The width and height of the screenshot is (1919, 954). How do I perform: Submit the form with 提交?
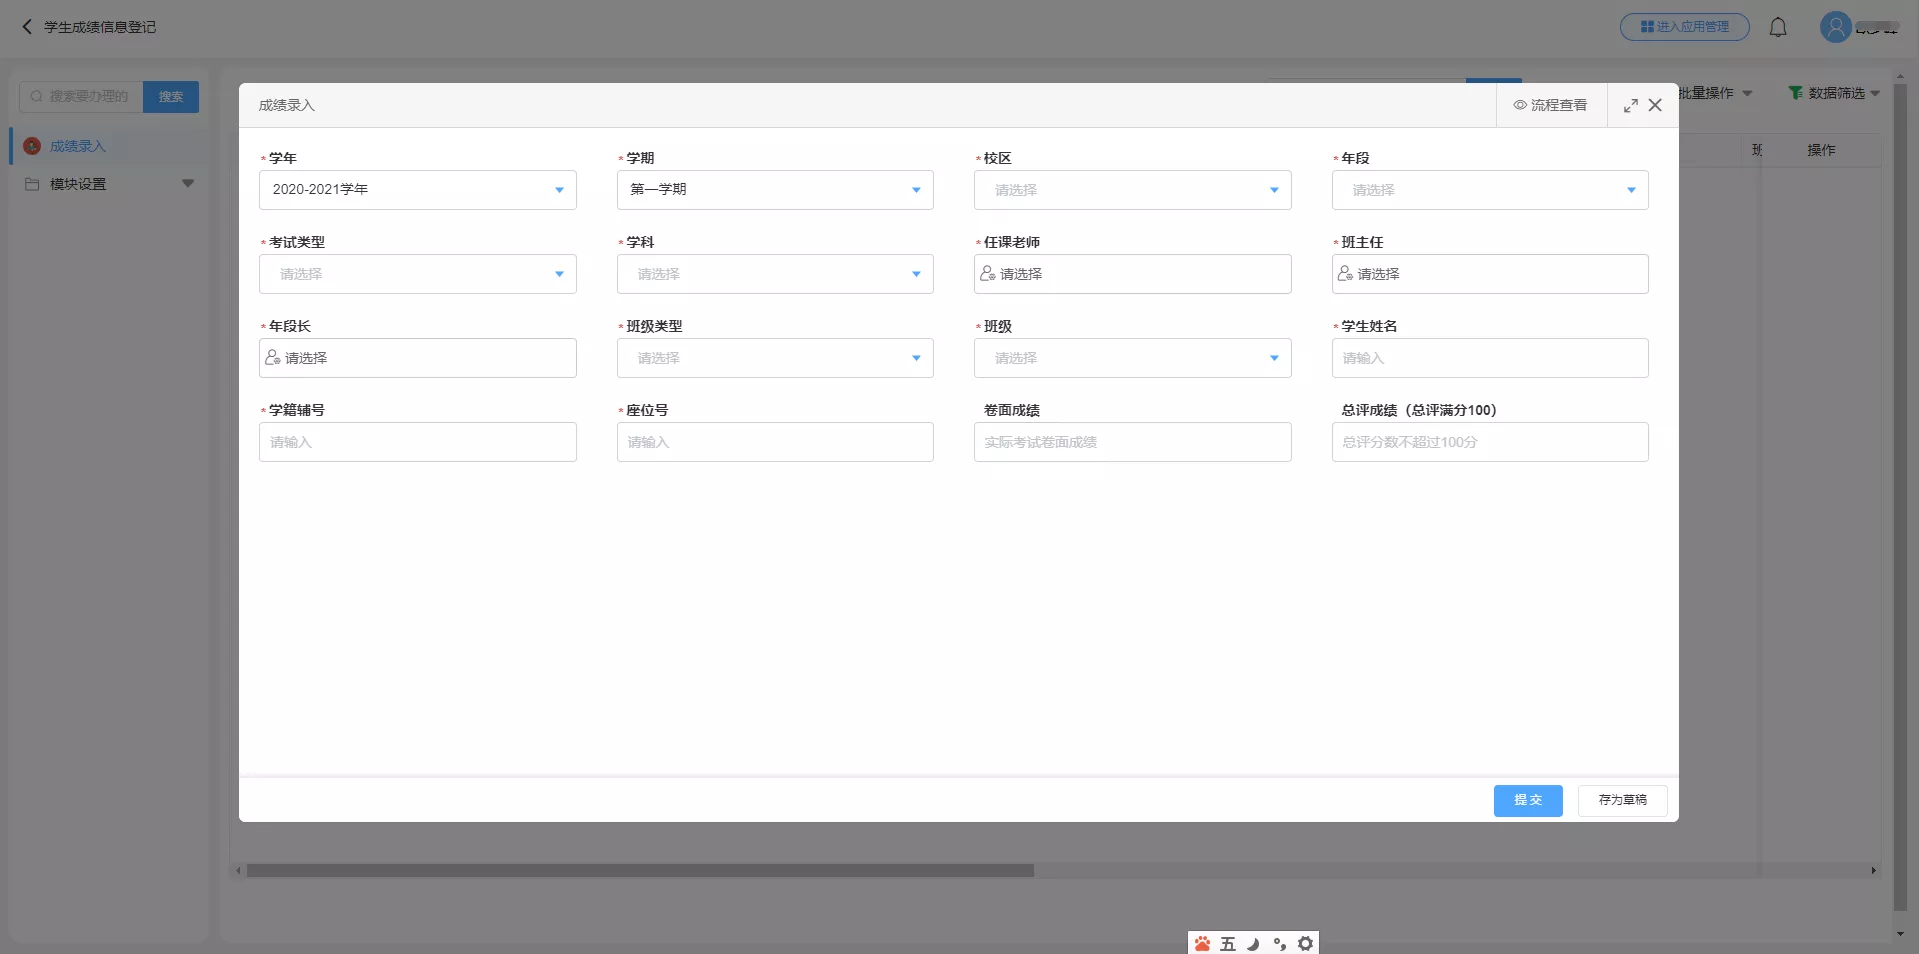coord(1528,801)
